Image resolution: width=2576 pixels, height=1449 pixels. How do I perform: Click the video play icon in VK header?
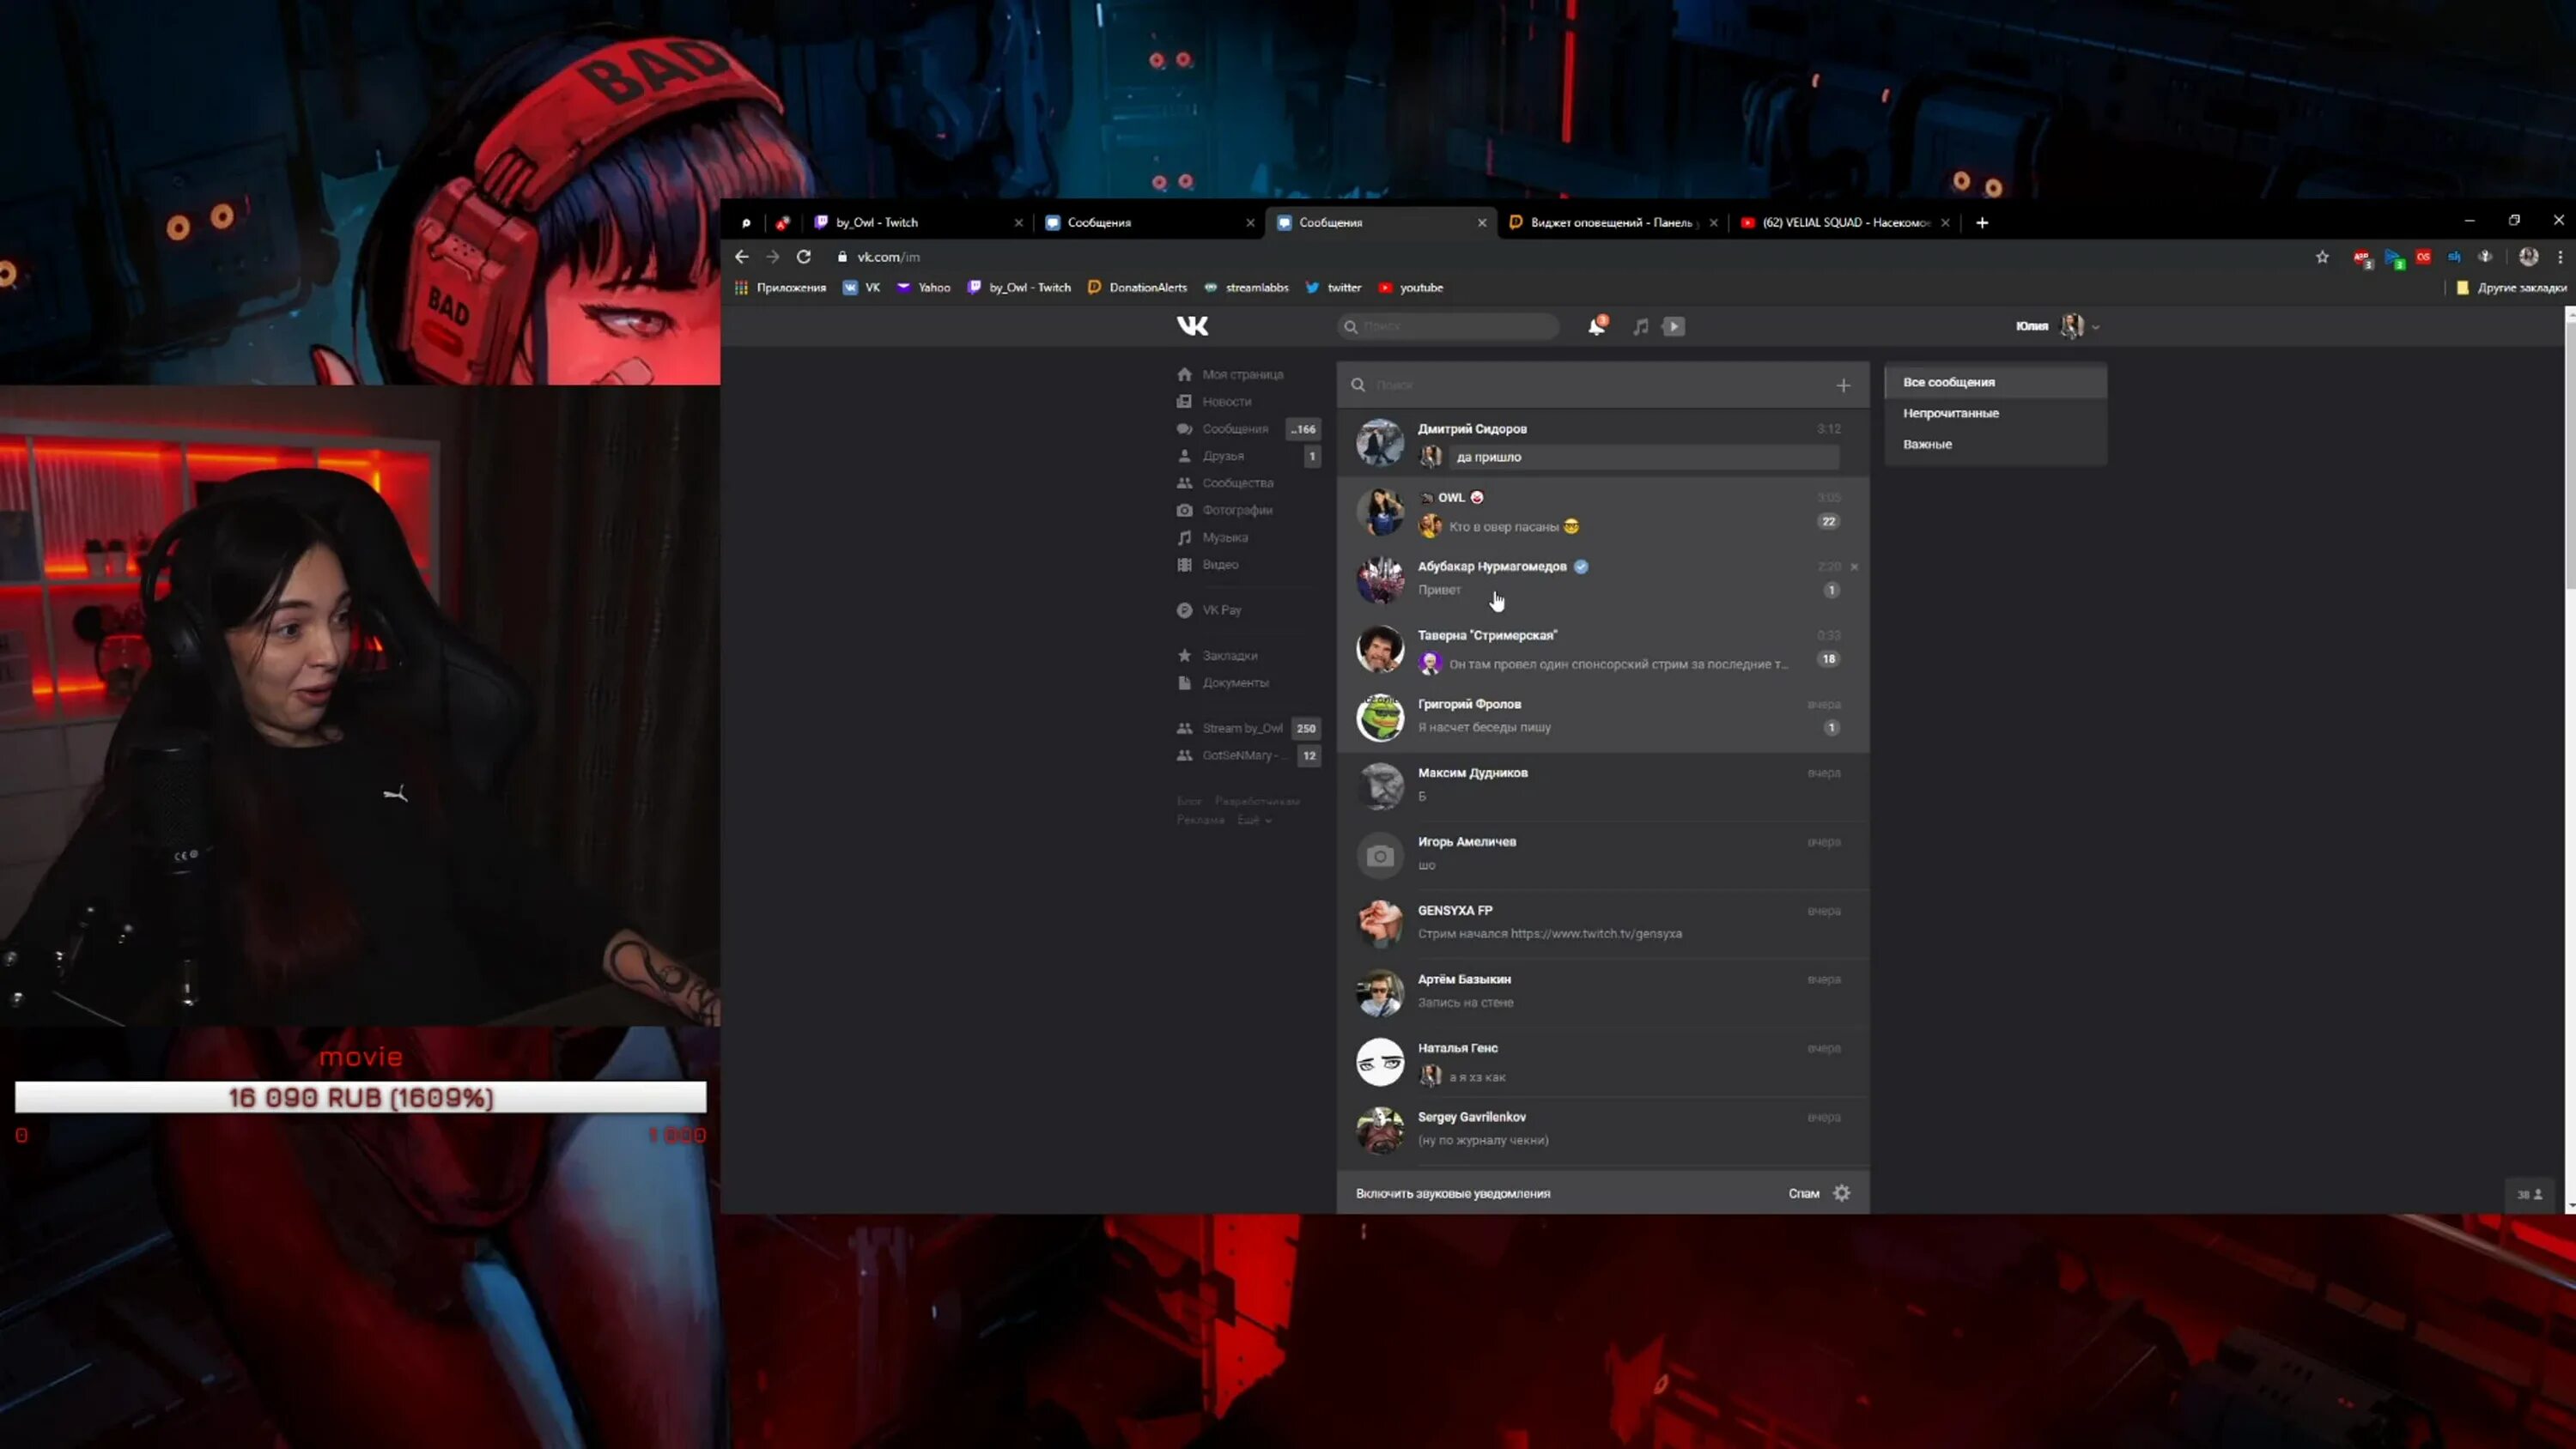1673,326
